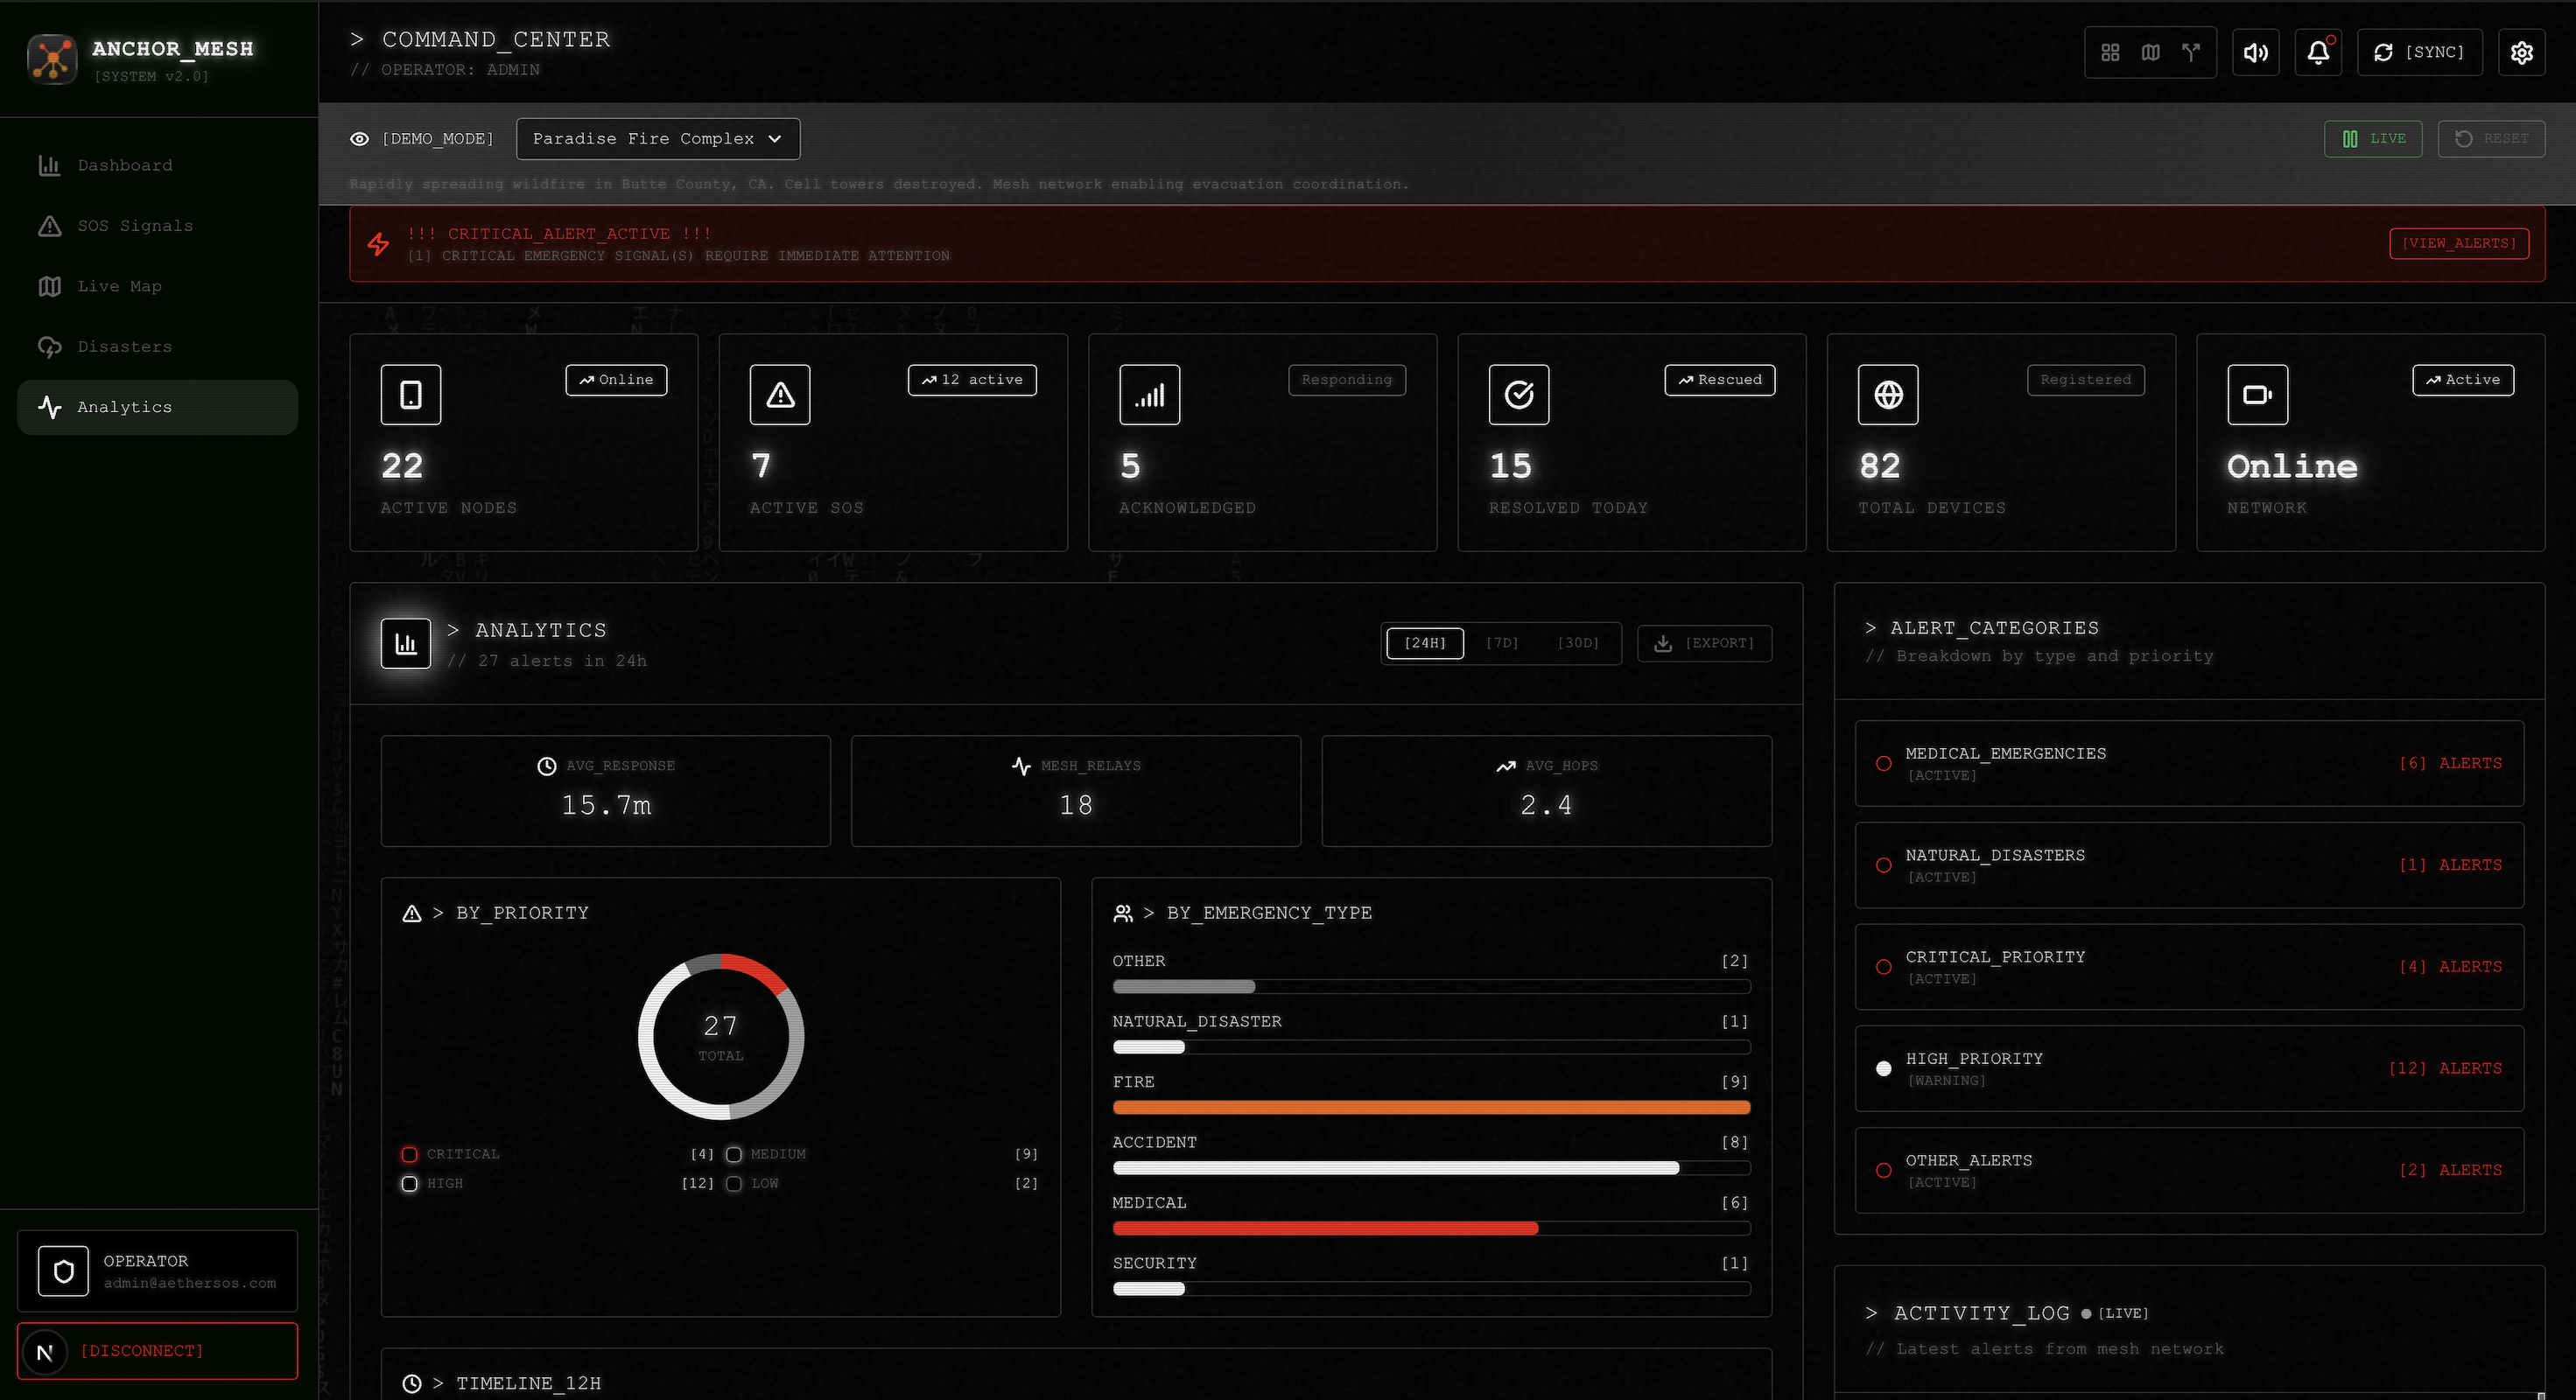The width and height of the screenshot is (2576, 1400).
Task: Click the DISCONNECT button
Action: (157, 1351)
